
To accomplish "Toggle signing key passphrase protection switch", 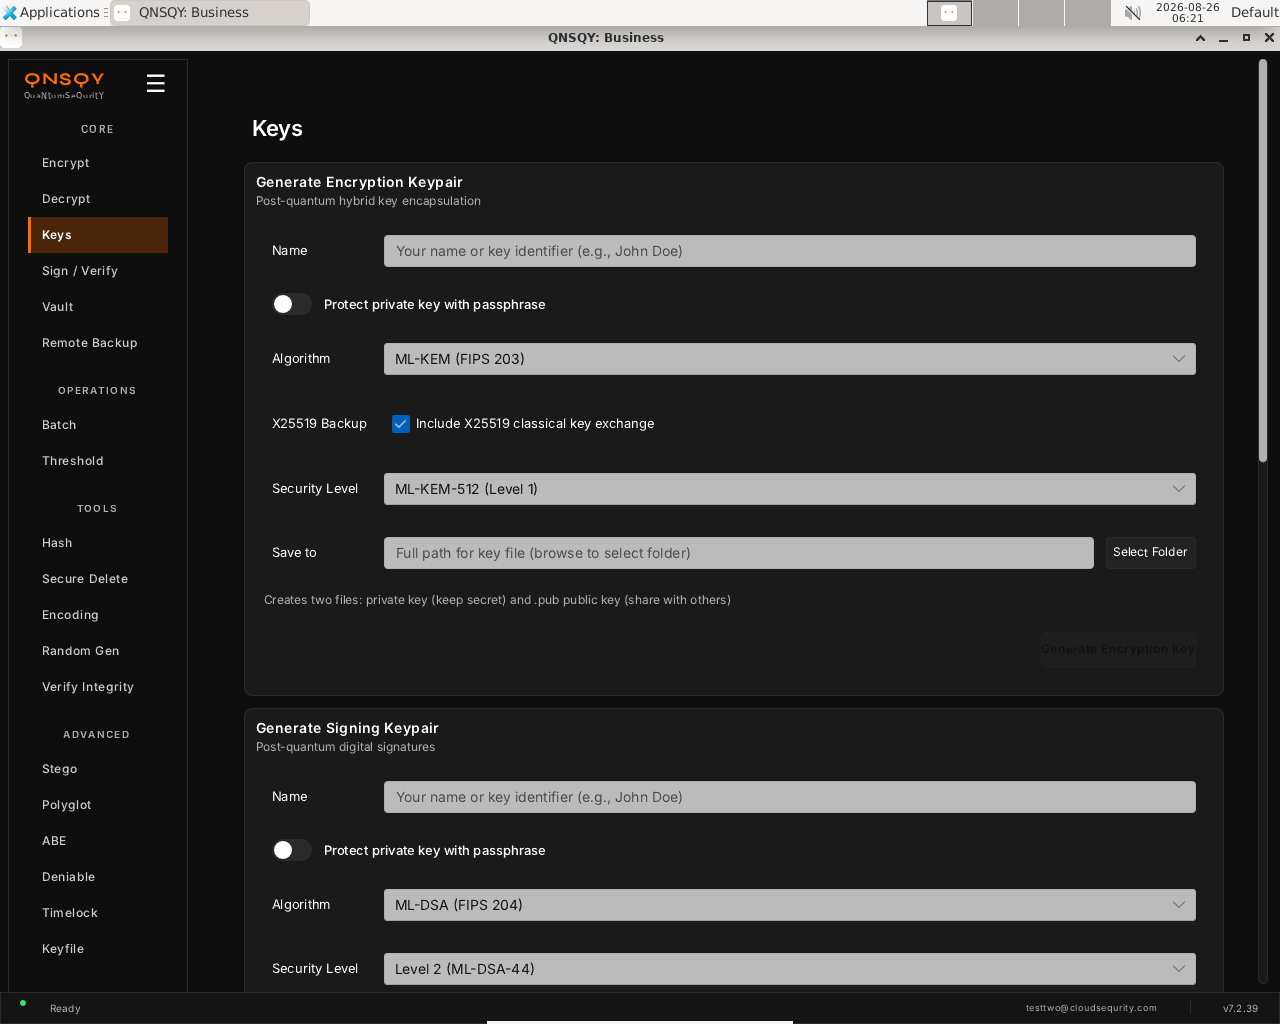I will [x=291, y=850].
